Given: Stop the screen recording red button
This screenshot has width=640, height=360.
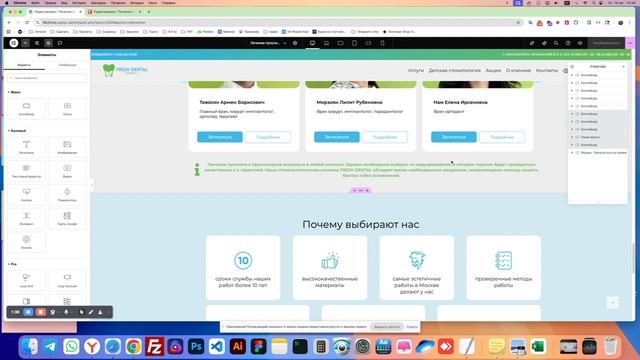Looking at the screenshot, I should 40,312.
